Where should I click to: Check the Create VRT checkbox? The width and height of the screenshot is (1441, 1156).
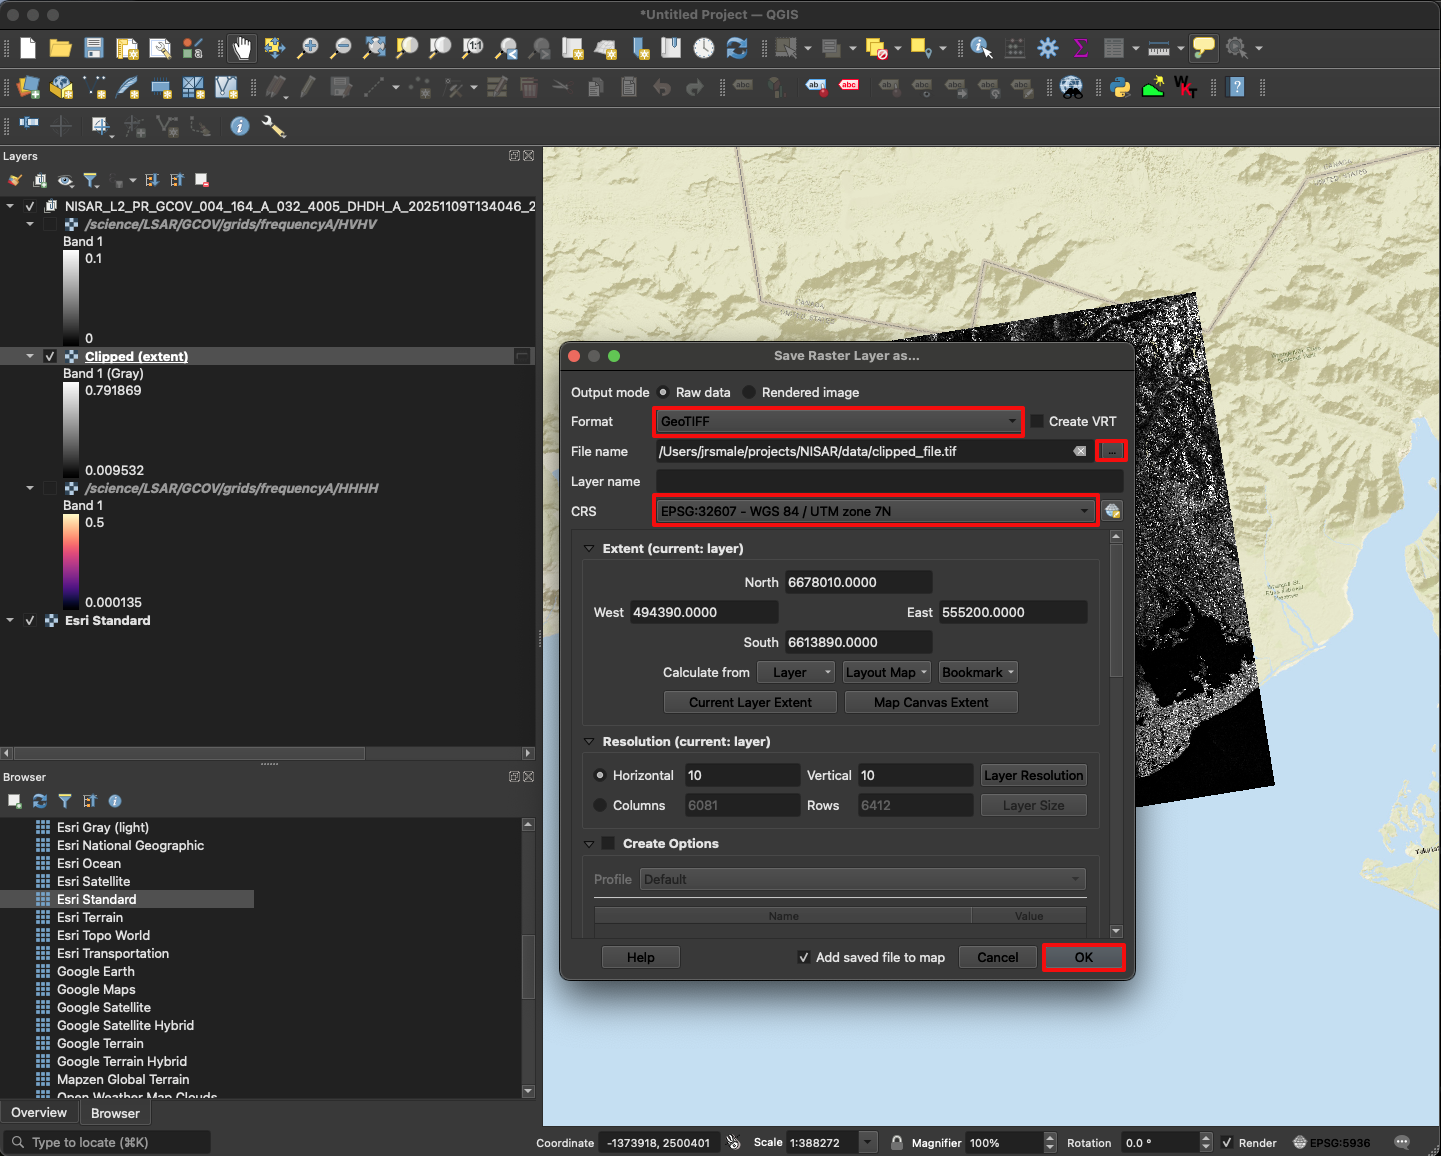coord(1037,421)
